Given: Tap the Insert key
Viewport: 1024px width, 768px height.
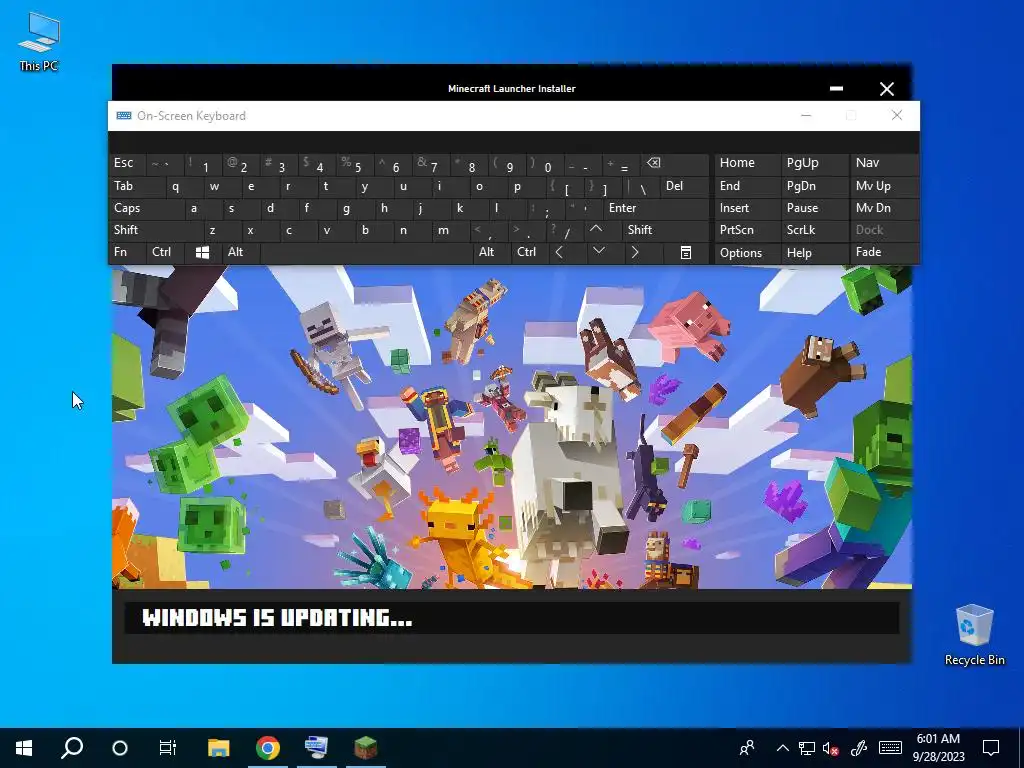Looking at the screenshot, I should pos(746,208).
